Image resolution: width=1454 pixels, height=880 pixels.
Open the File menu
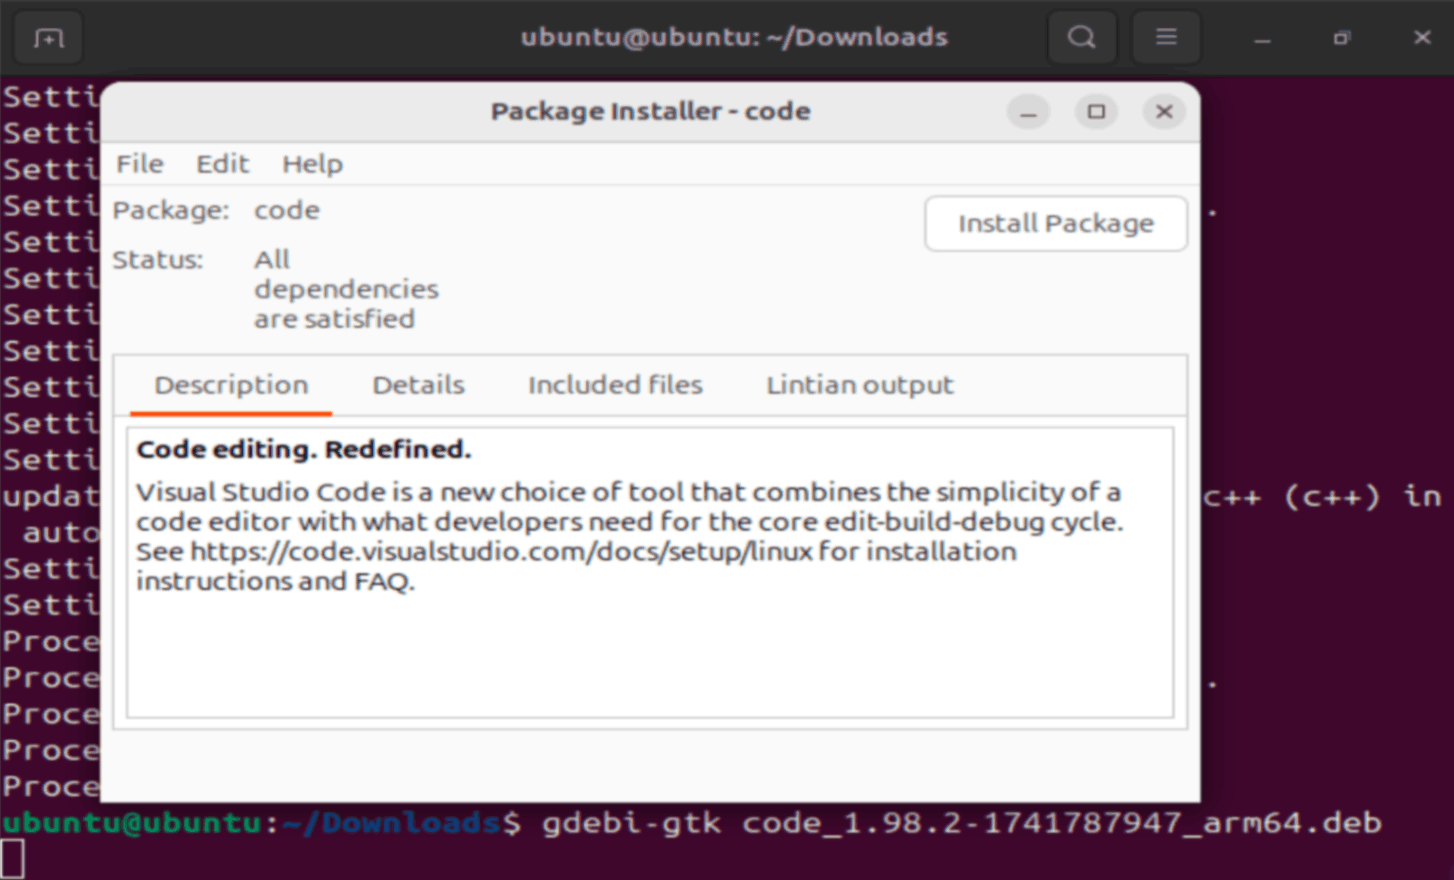click(x=139, y=163)
